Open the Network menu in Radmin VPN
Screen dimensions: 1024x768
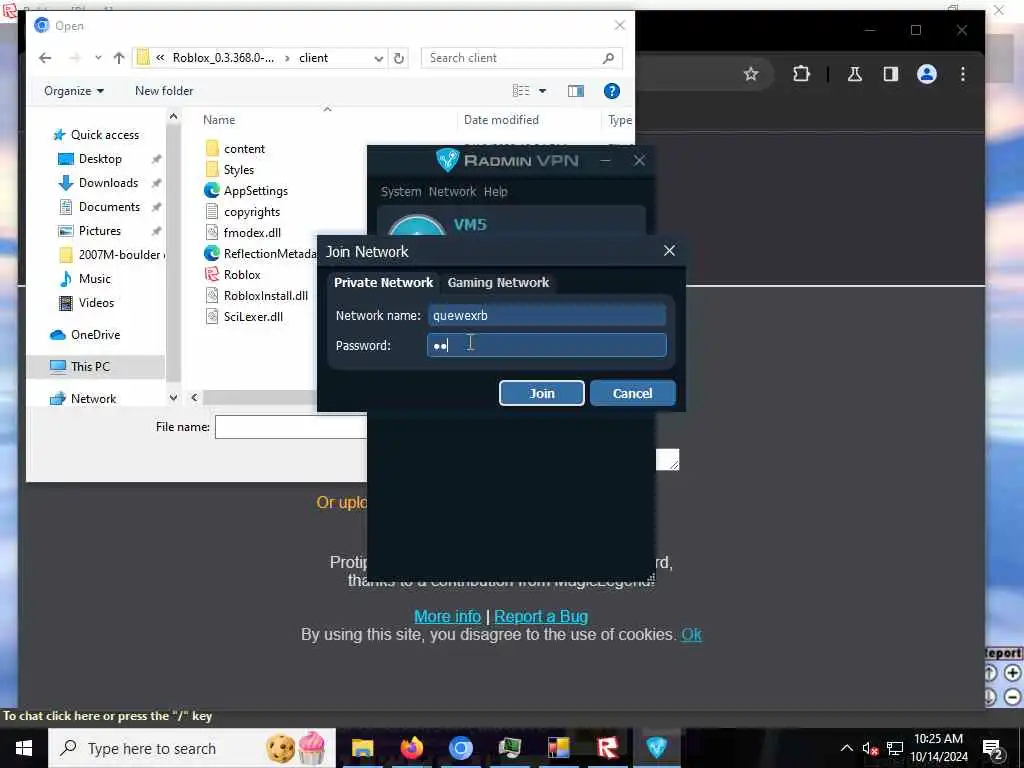click(x=452, y=191)
